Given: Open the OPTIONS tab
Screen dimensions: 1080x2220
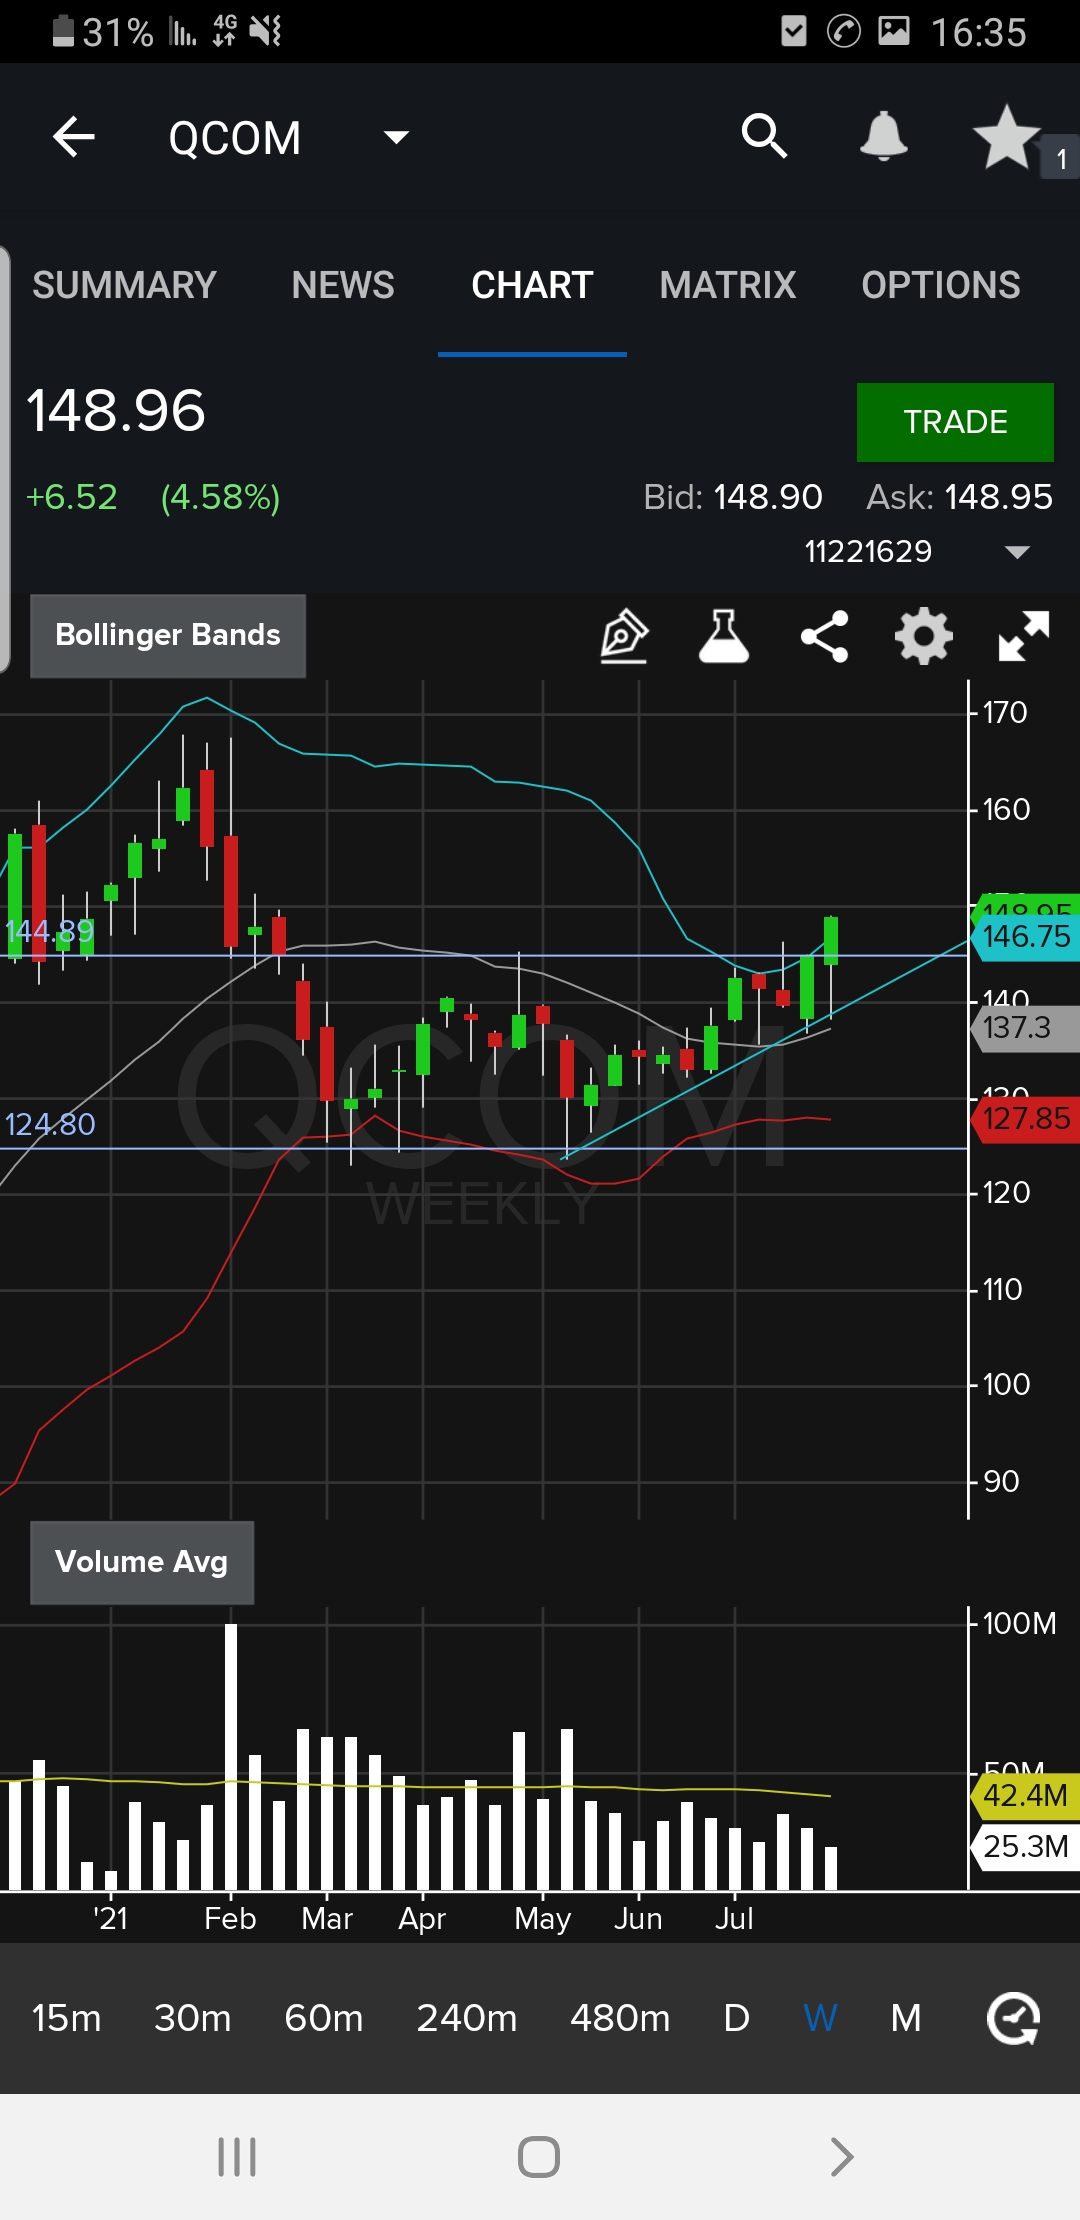Looking at the screenshot, I should pos(941,285).
